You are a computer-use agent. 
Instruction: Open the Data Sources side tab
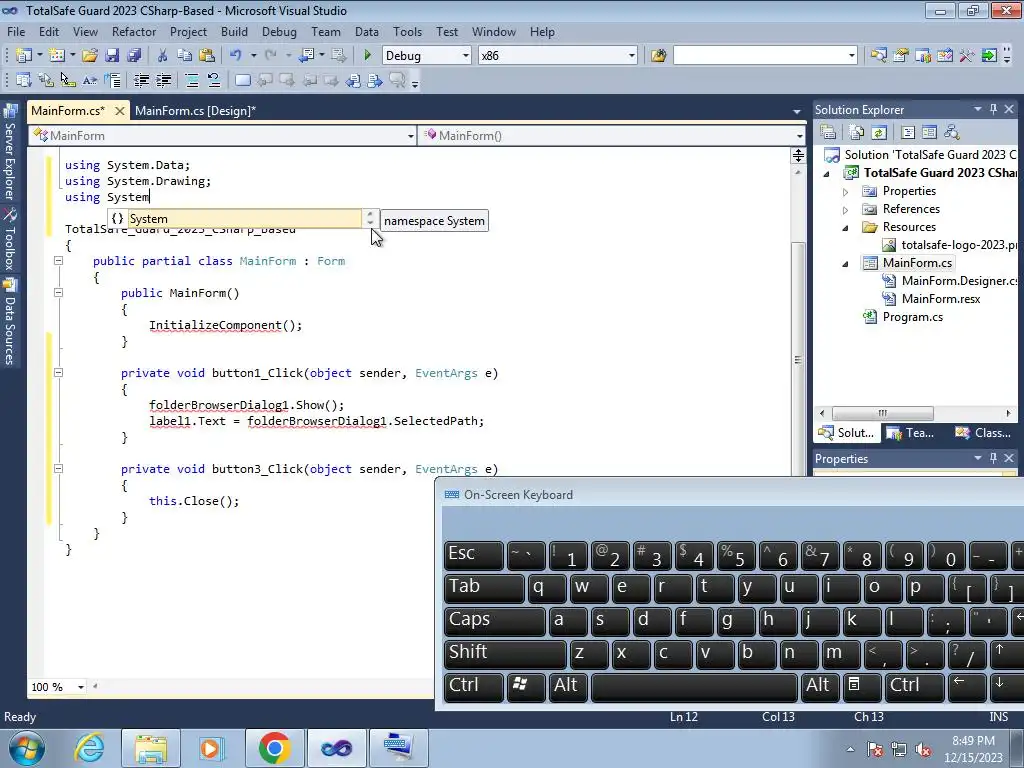point(9,323)
